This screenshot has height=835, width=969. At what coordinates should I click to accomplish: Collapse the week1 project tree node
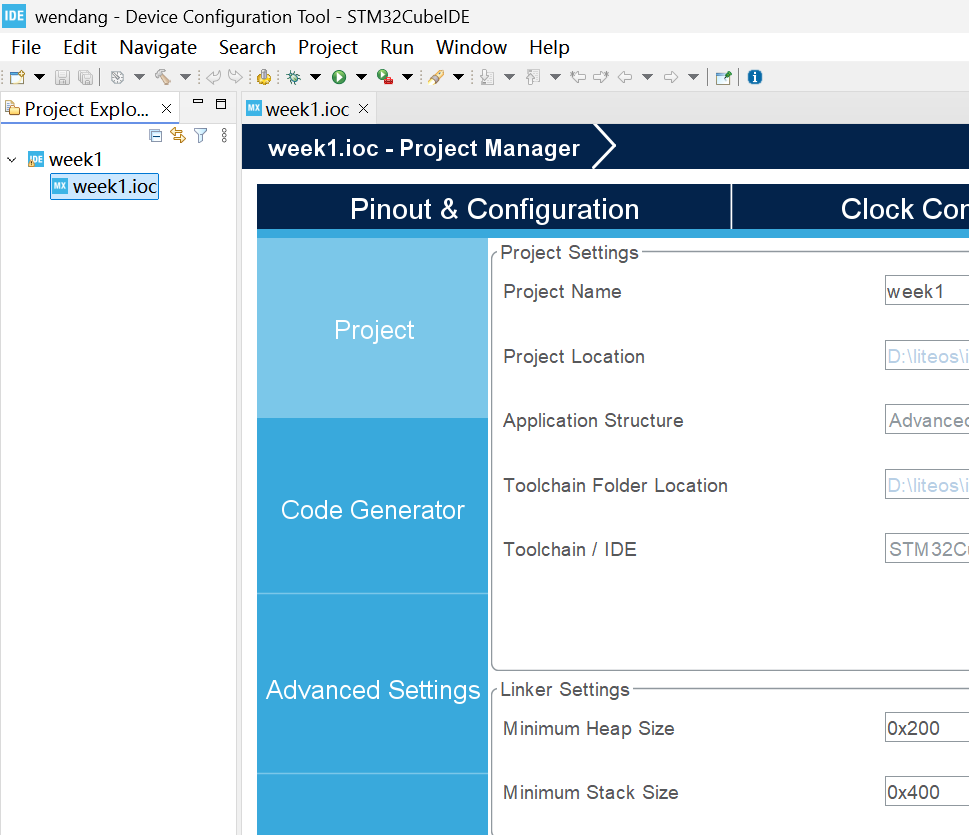(11, 160)
